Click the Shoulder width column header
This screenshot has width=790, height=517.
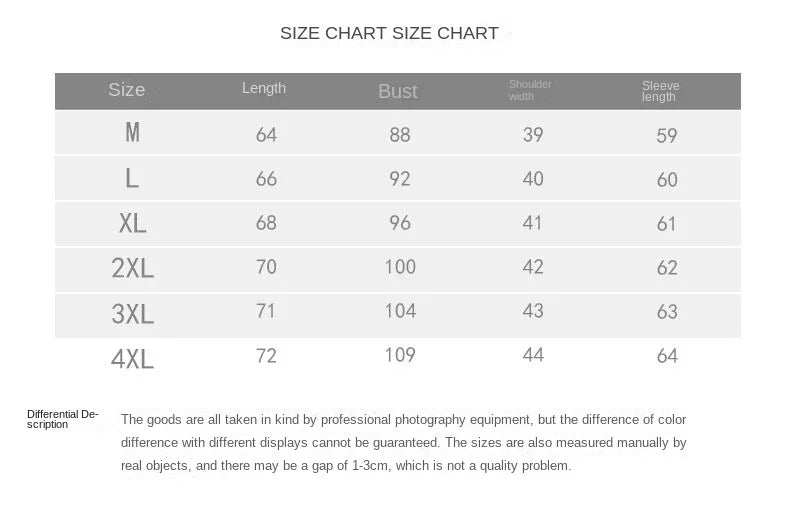click(x=530, y=90)
